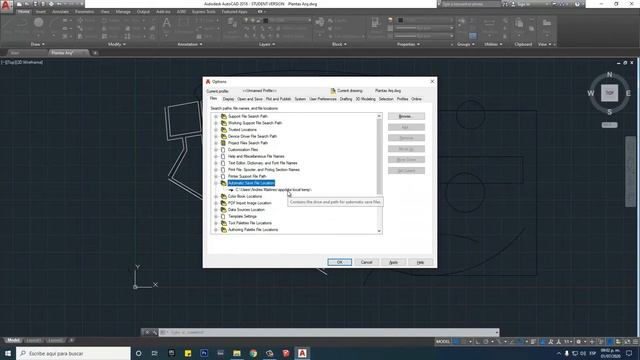
Task: Click the file icon beside Template Settings
Action: coord(224,216)
